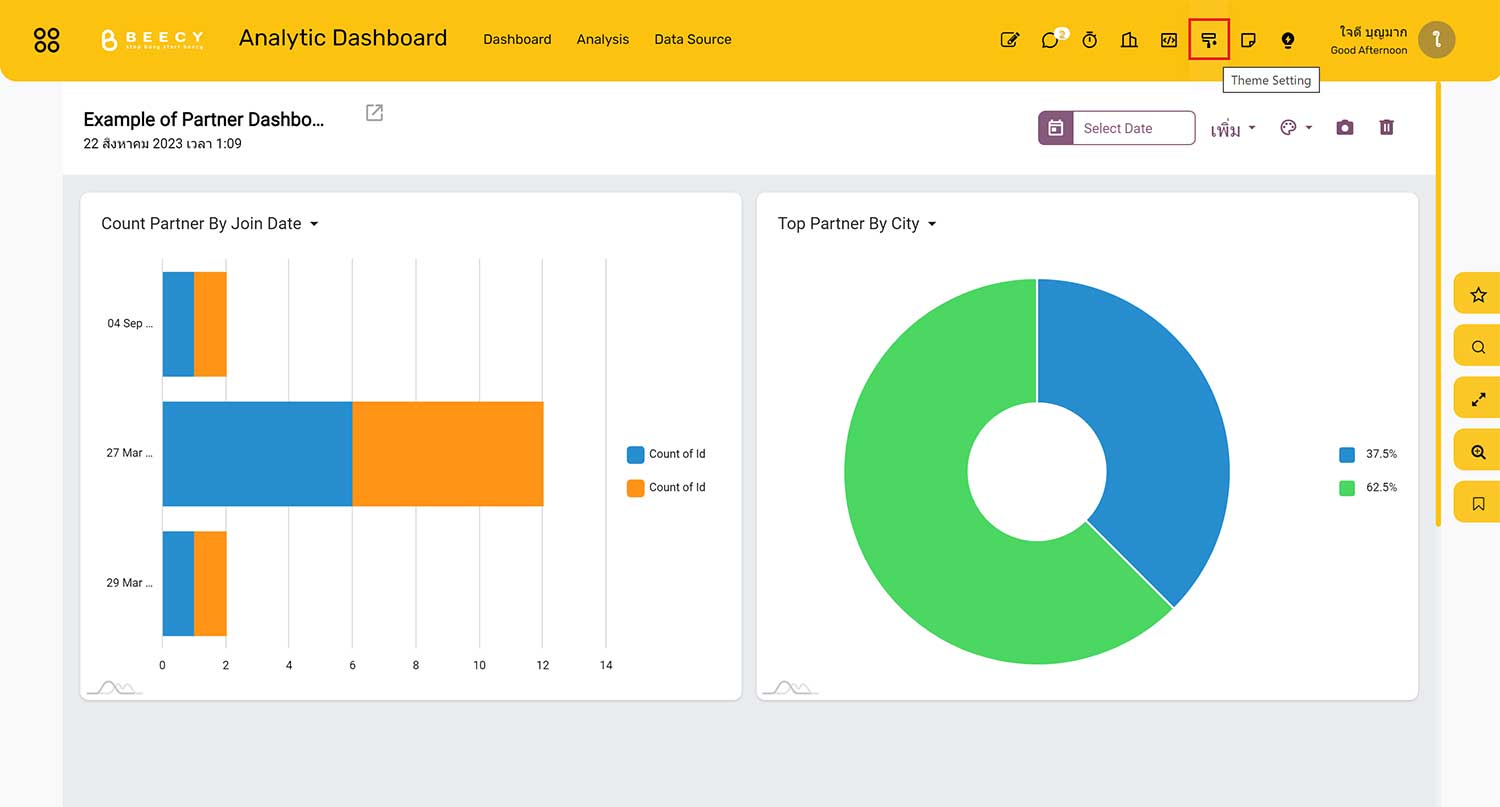This screenshot has height=807, width=1500.
Task: Go to the Analysis menu
Action: pyautogui.click(x=603, y=40)
